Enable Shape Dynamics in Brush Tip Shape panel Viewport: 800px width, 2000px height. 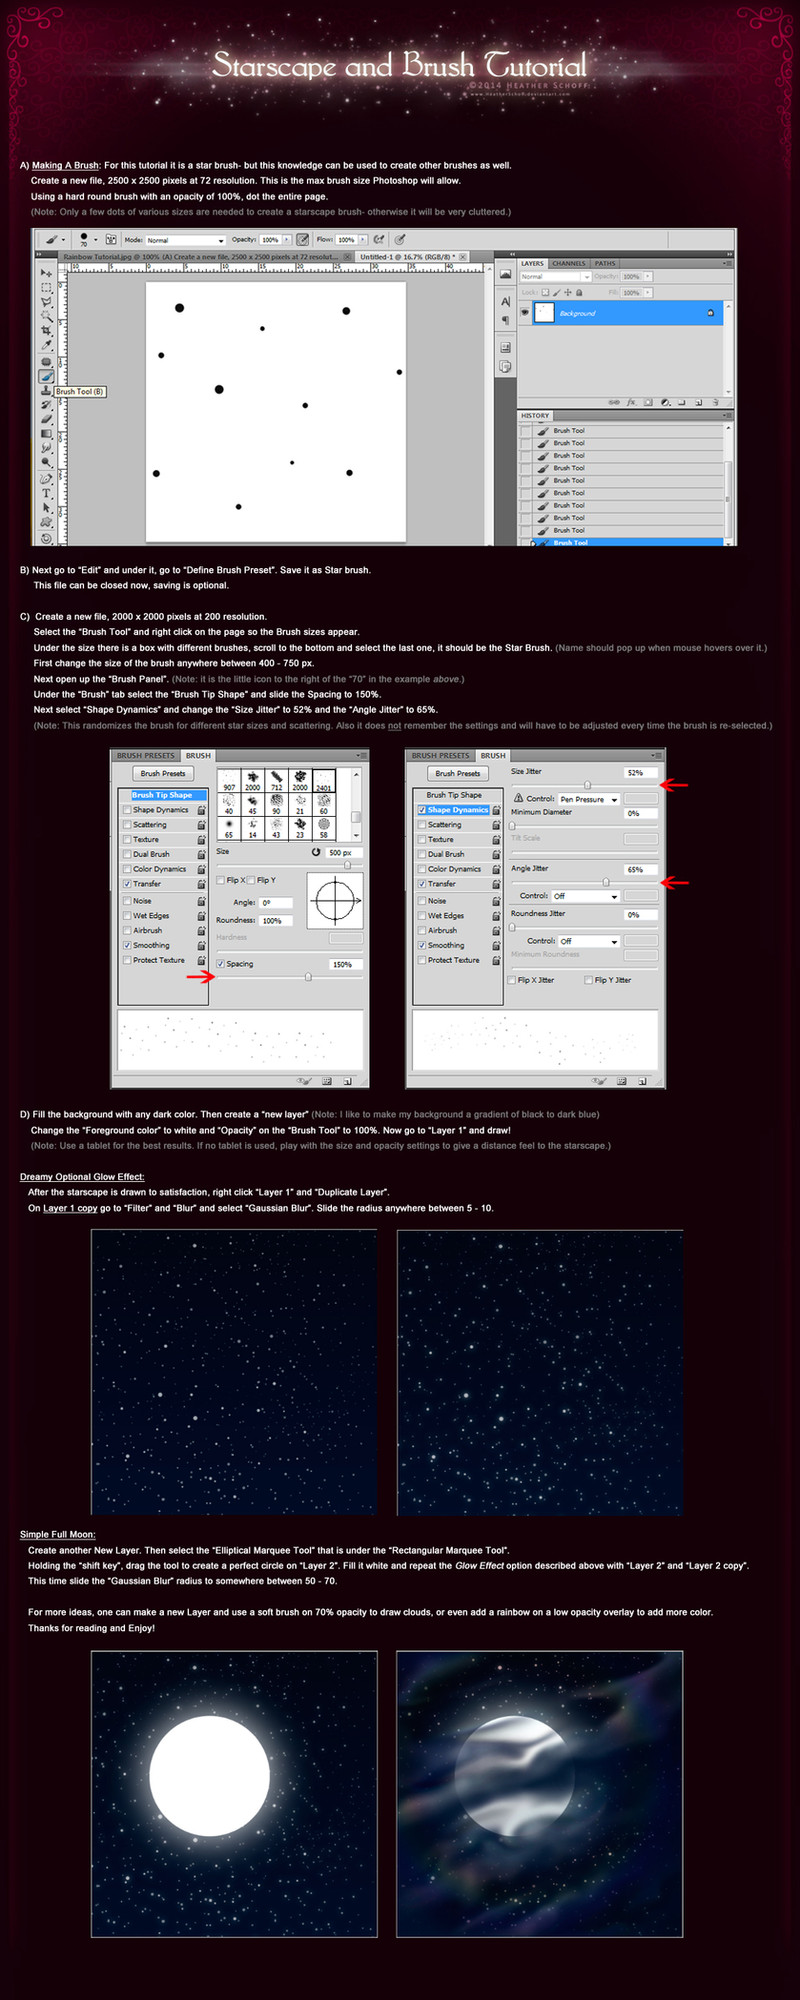pos(127,810)
